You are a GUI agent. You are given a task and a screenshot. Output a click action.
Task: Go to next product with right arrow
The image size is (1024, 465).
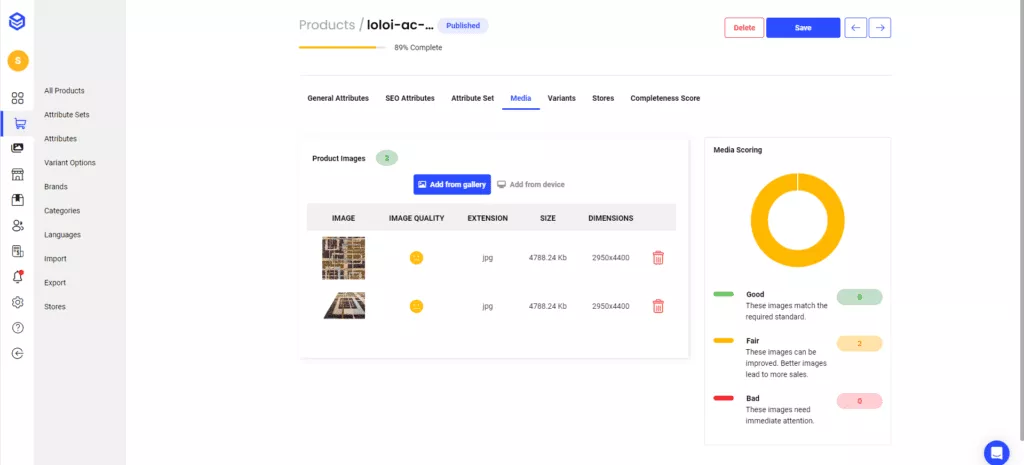[x=880, y=28]
